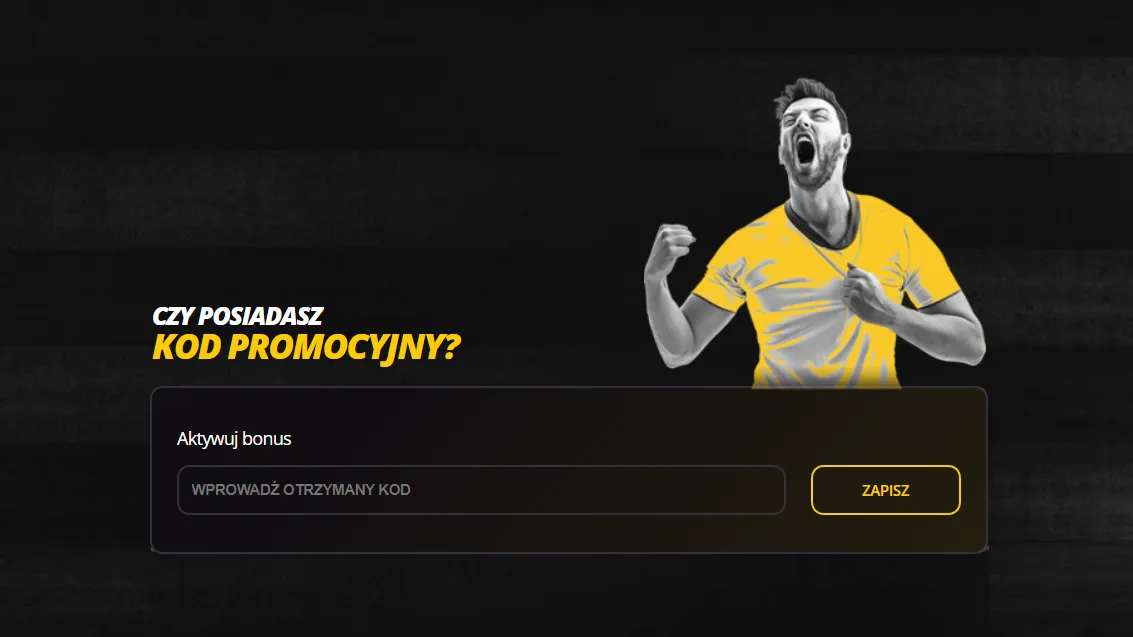Click the ZAPISZ button
Image resolution: width=1133 pixels, height=637 pixels.
[885, 490]
